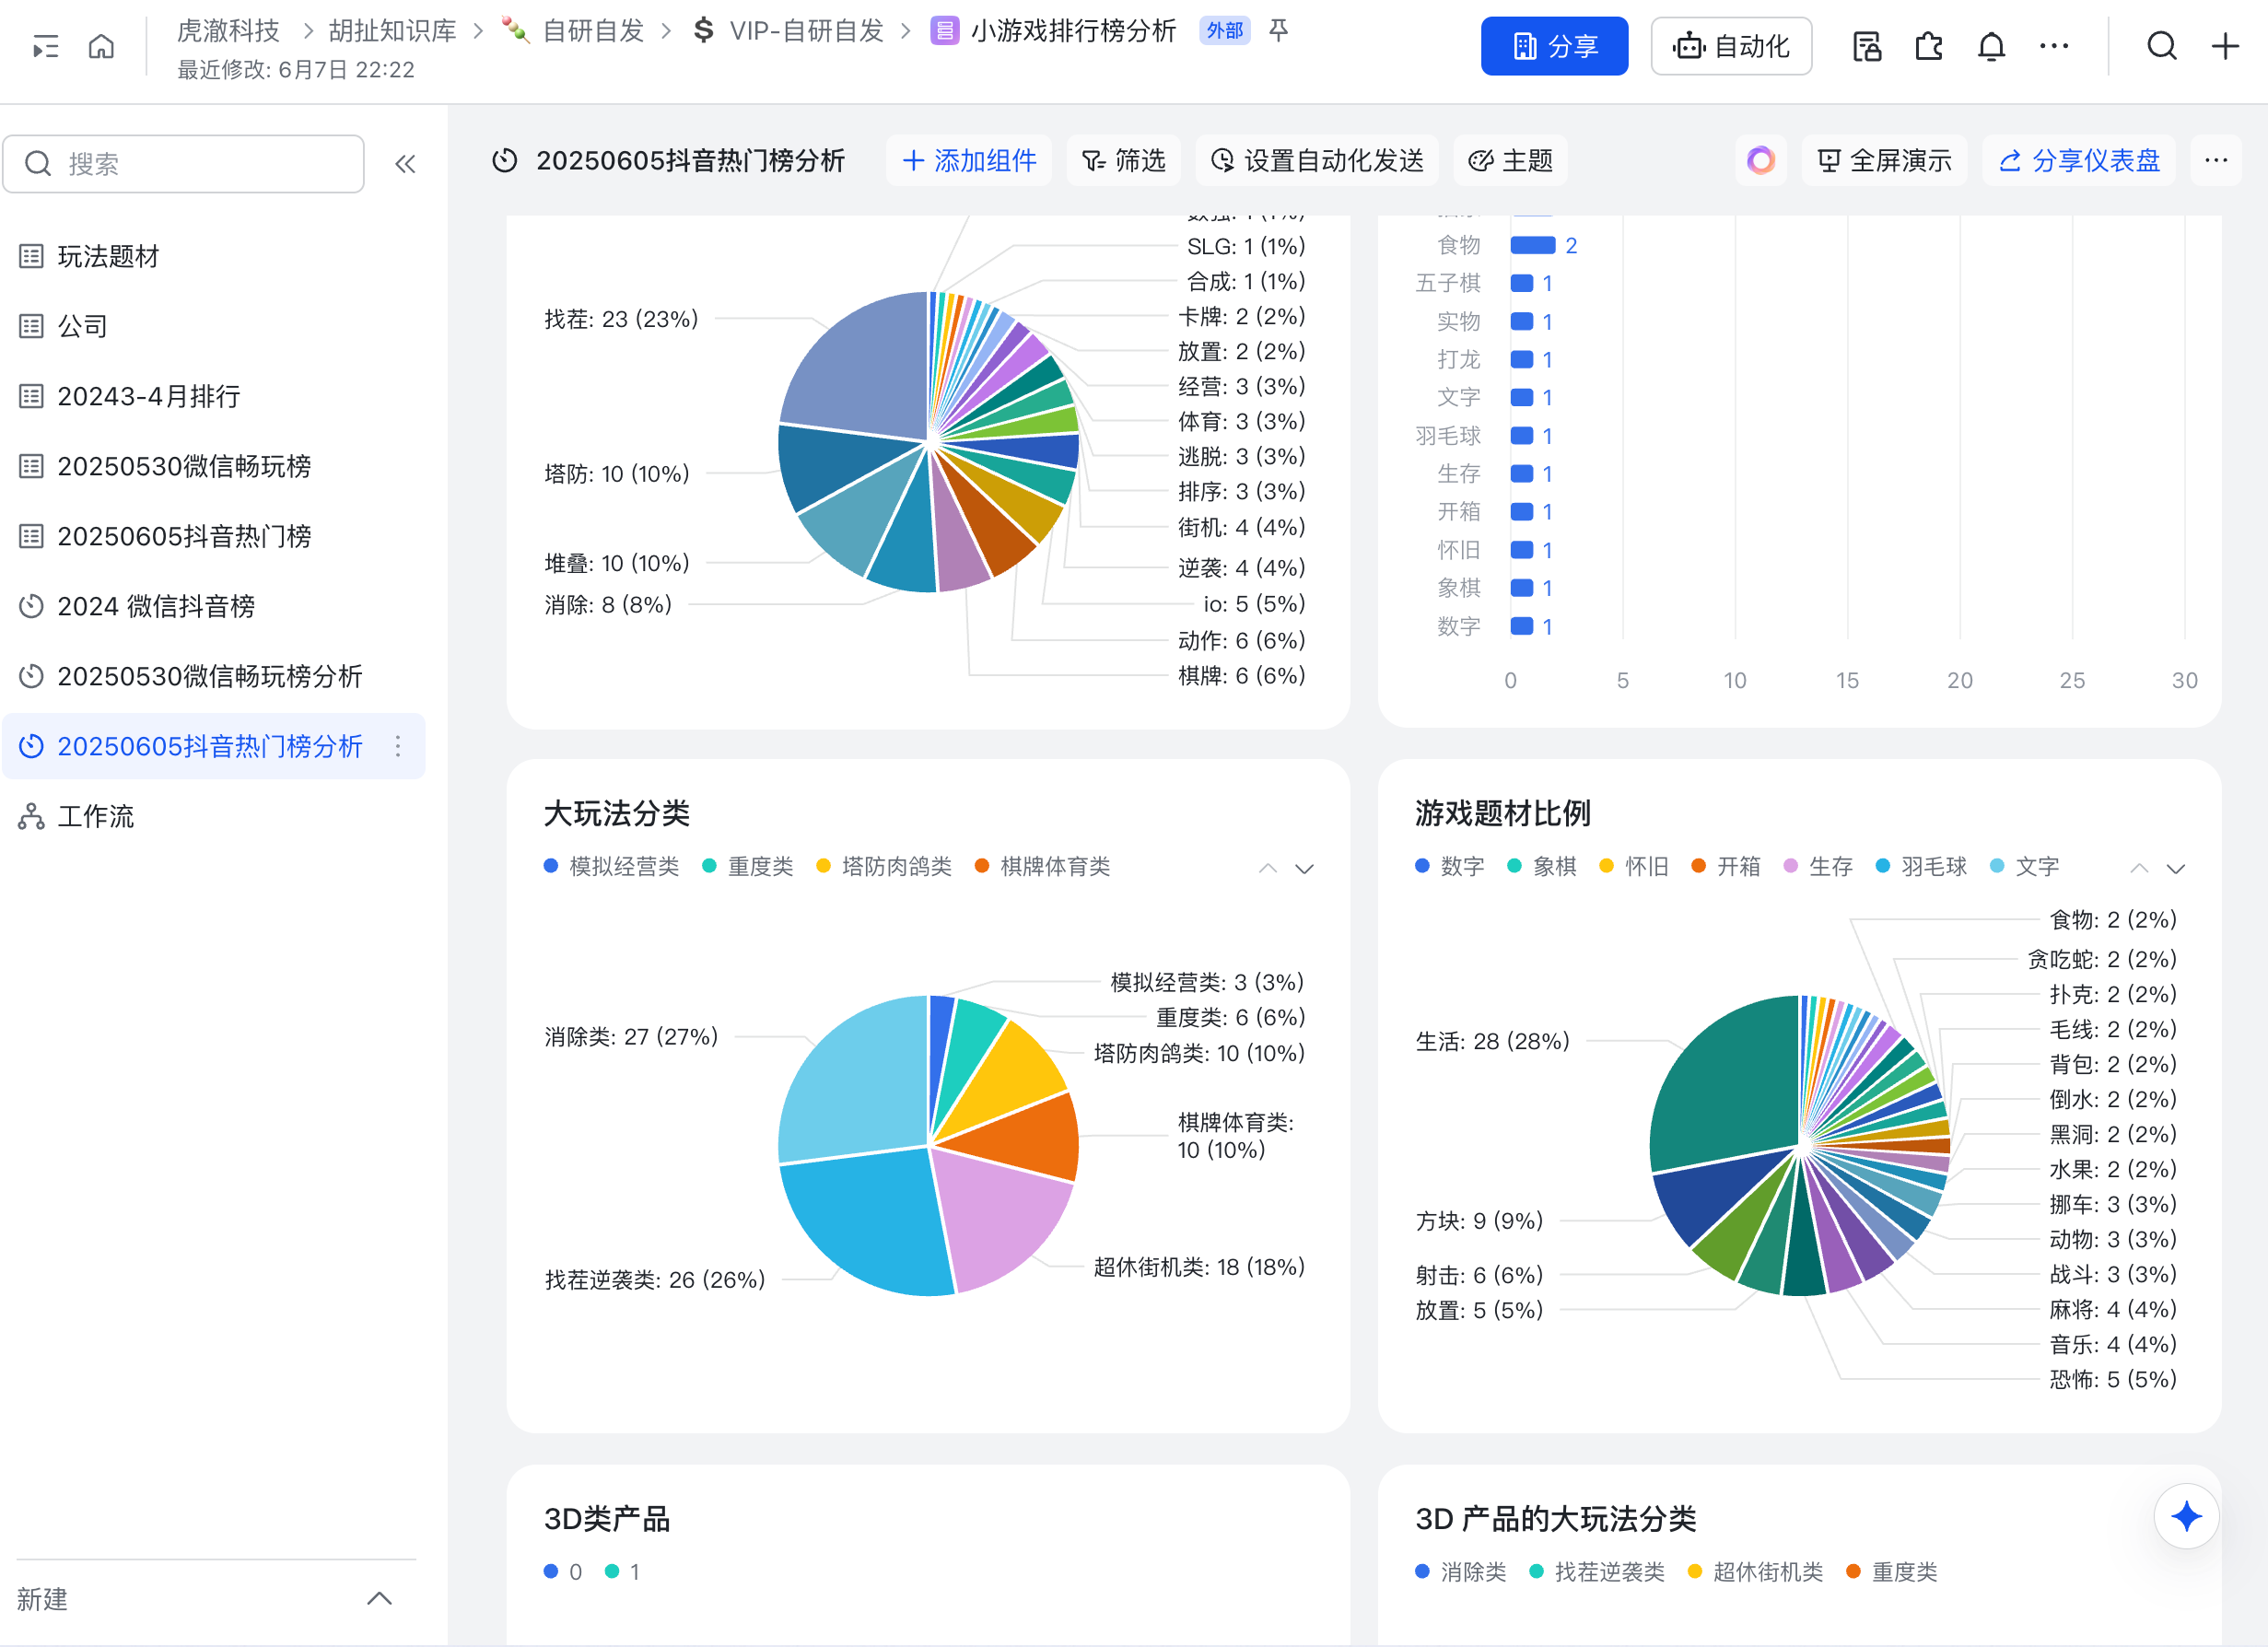Open notifications bell icon

click(x=1991, y=46)
